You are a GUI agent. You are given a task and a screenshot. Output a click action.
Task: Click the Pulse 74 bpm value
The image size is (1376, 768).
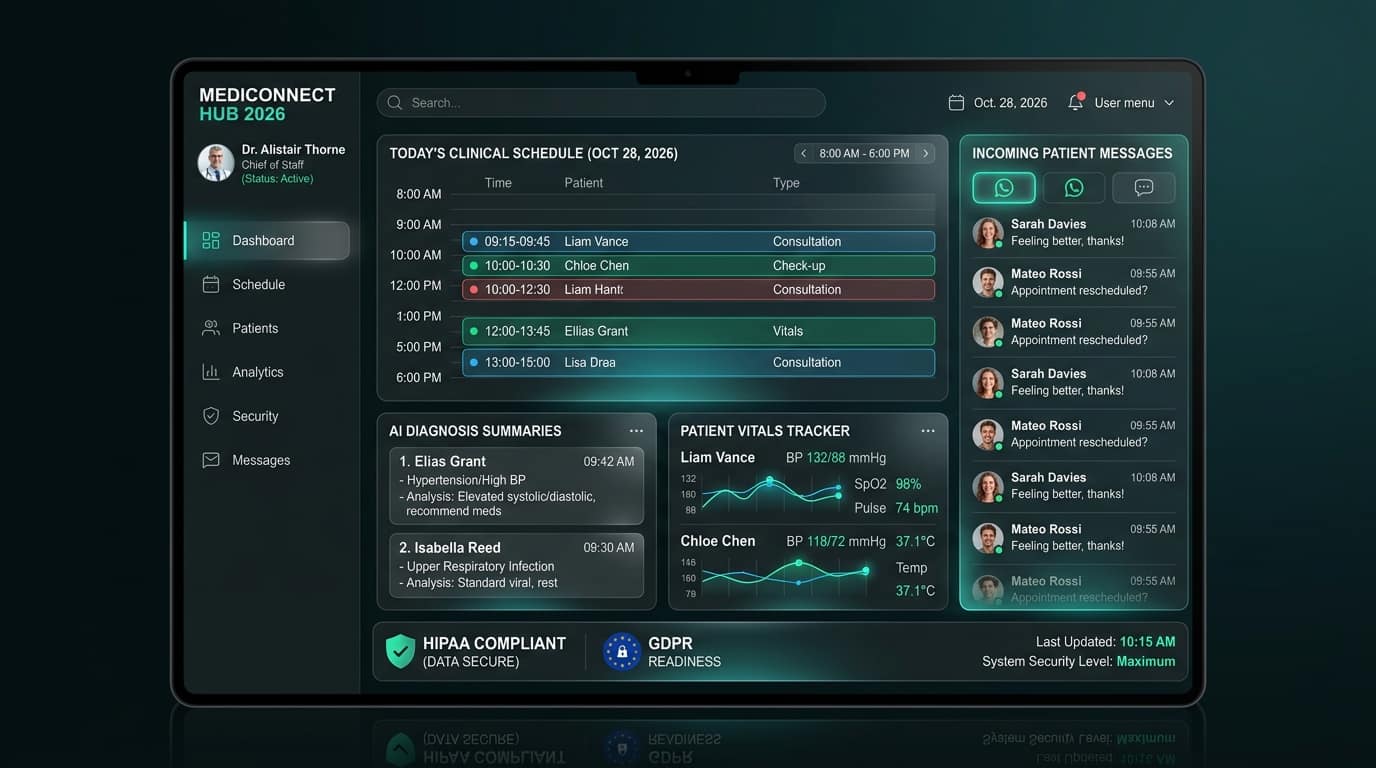point(917,508)
